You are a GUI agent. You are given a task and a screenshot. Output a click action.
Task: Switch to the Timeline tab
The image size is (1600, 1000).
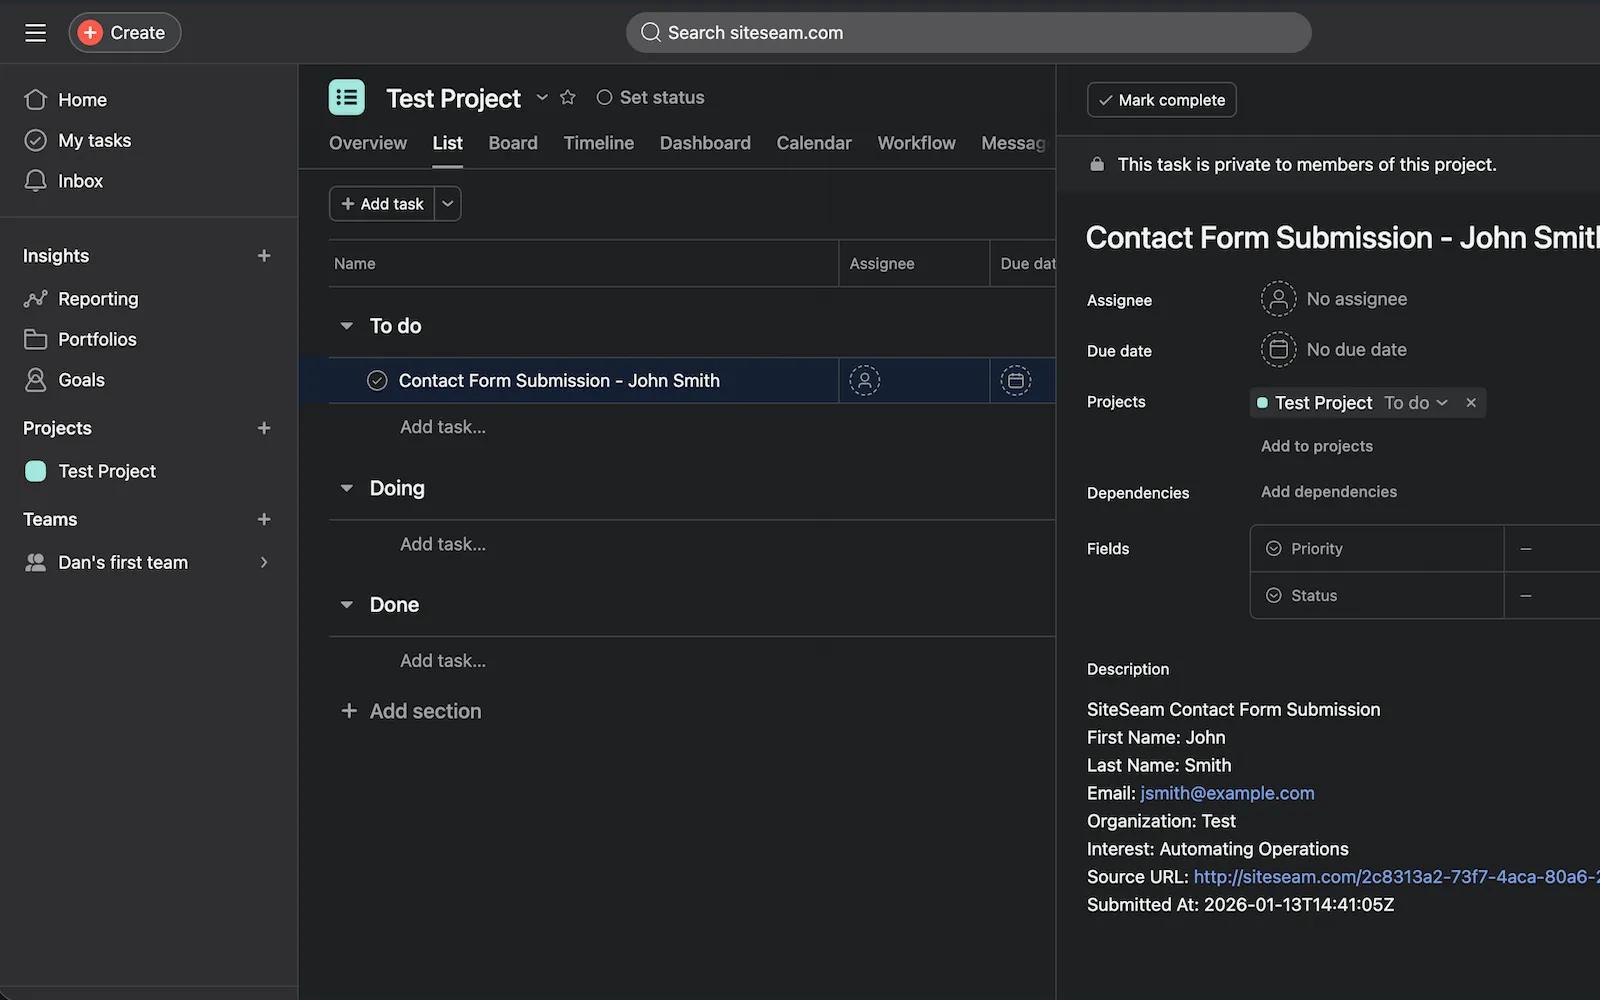click(x=598, y=143)
